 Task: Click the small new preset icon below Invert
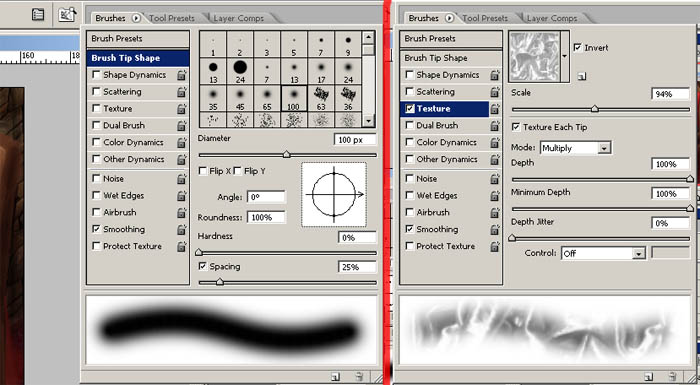coord(581,76)
